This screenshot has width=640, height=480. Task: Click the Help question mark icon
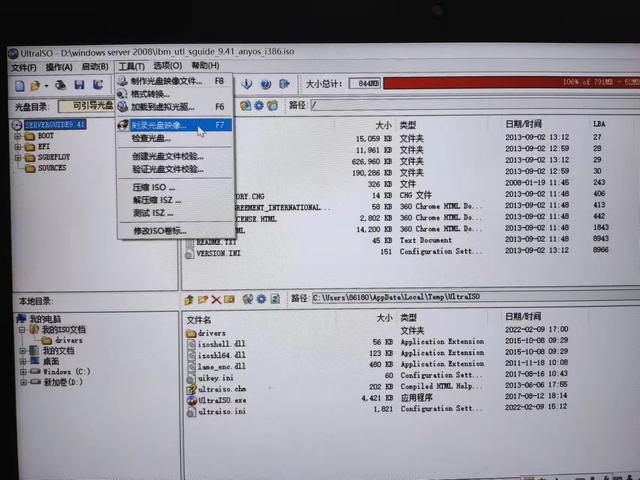pos(266,84)
